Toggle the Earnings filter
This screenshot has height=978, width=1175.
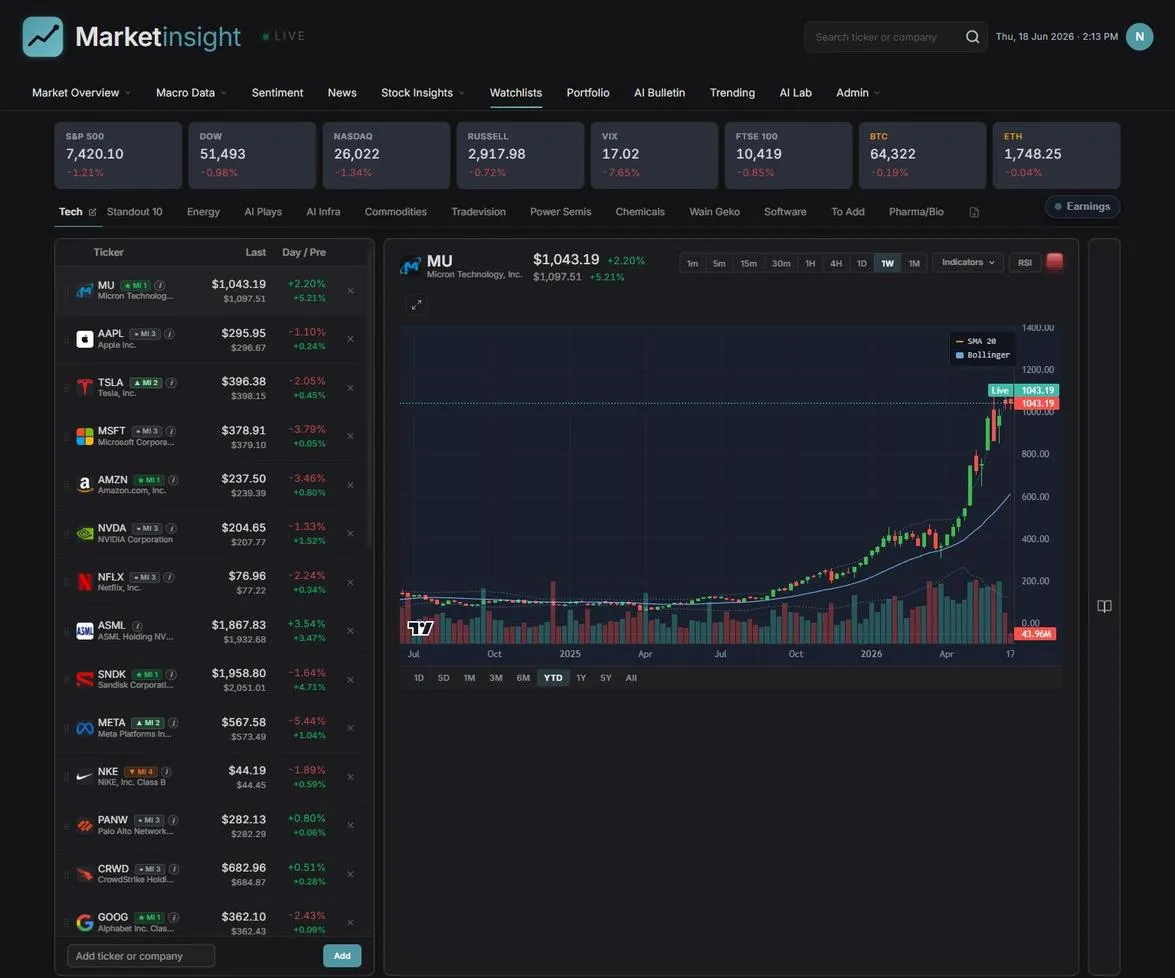(1082, 207)
